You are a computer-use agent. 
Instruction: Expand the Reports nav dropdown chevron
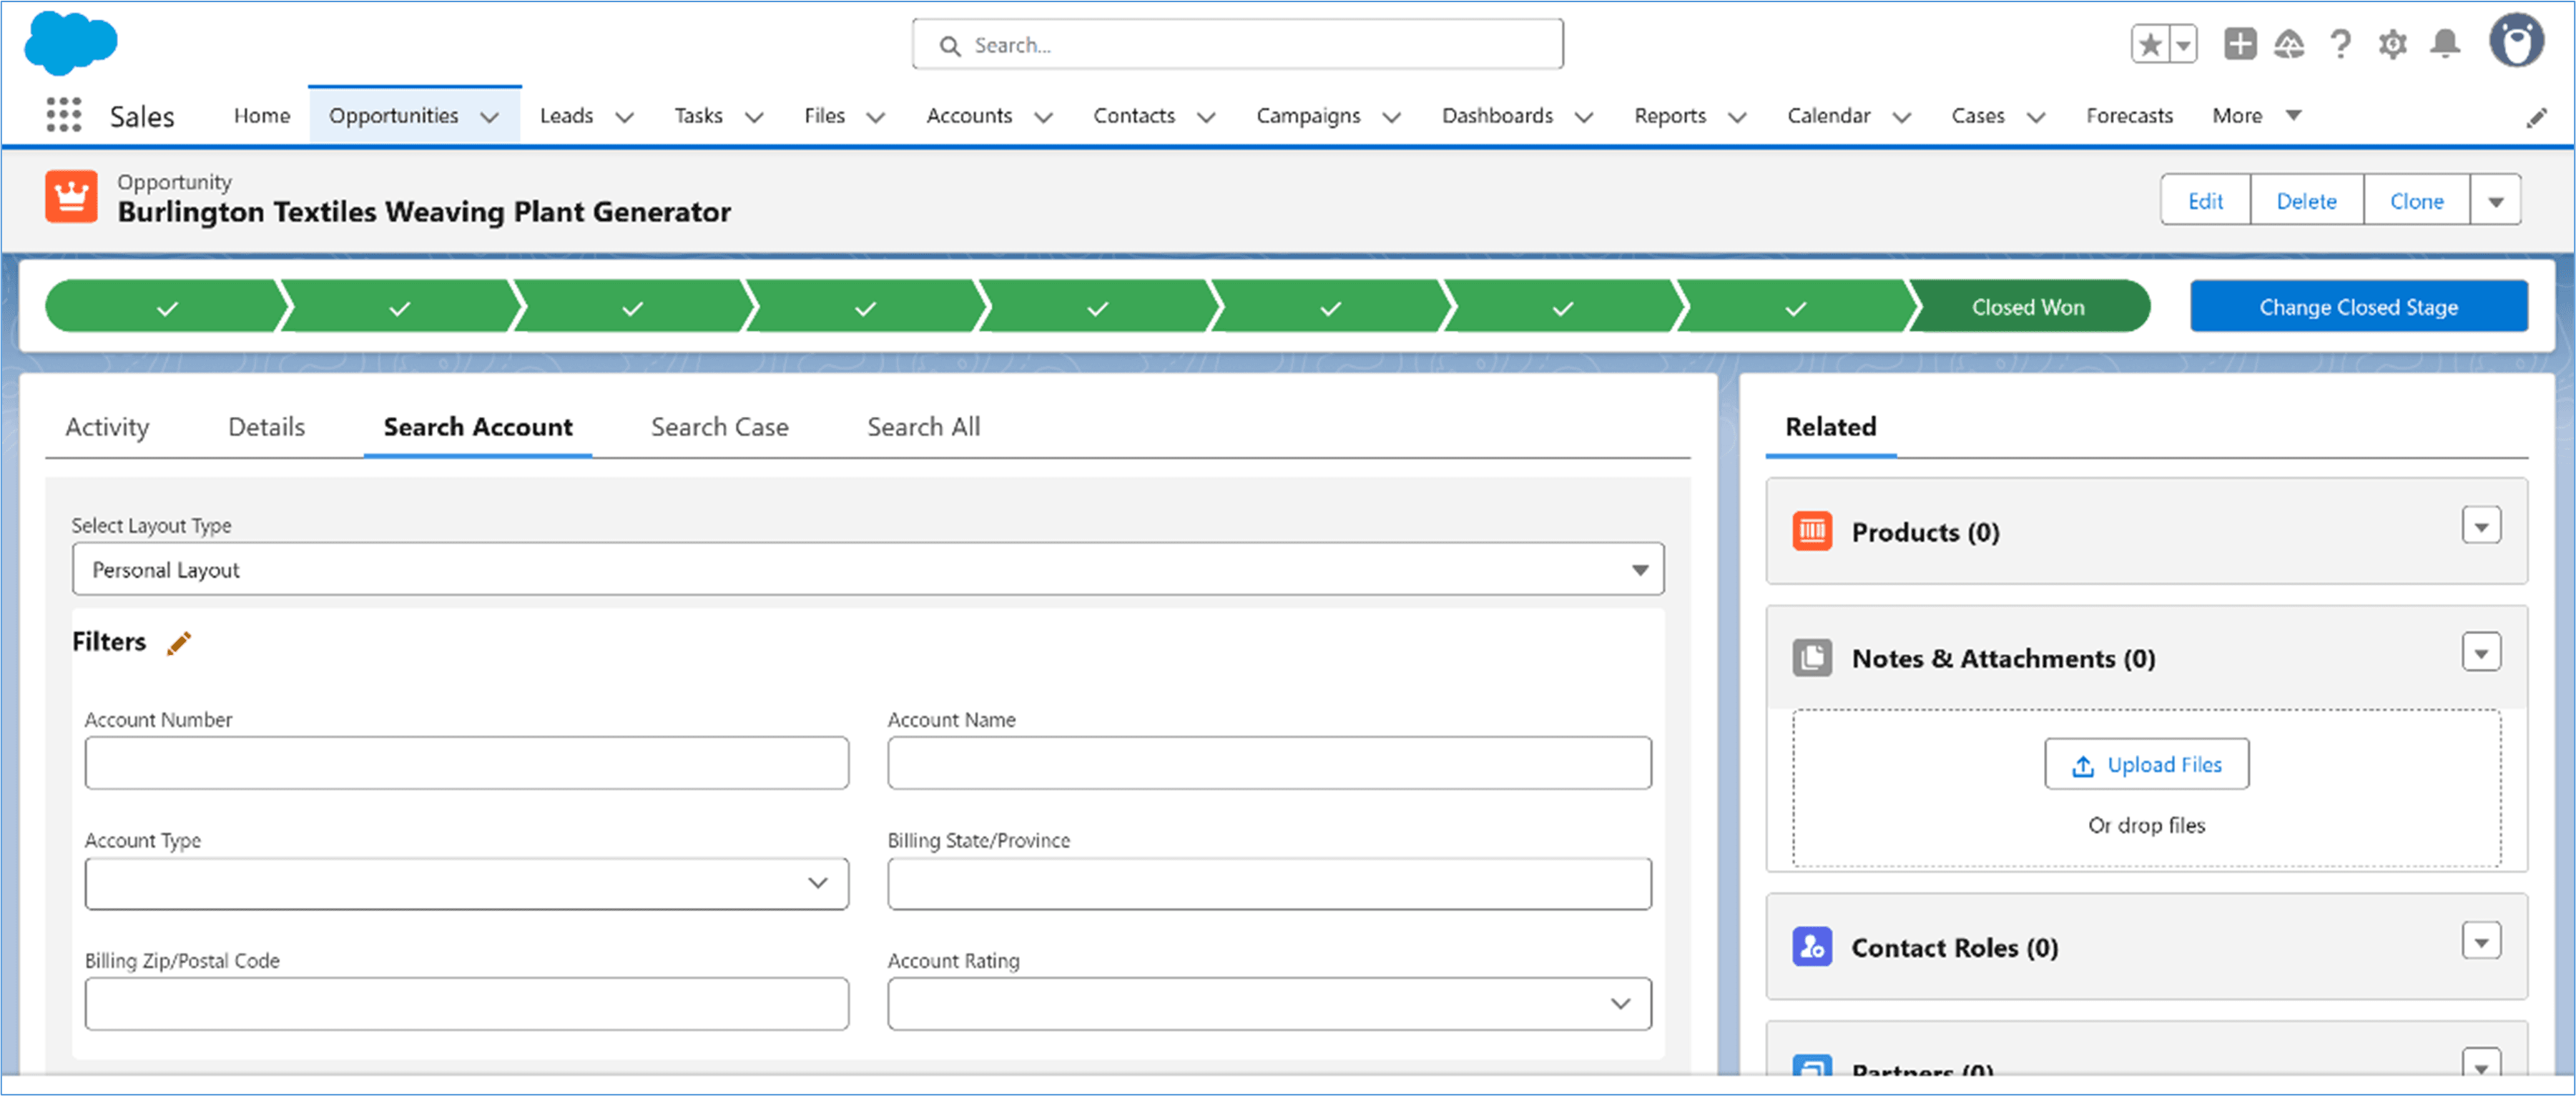pyautogui.click(x=1737, y=117)
